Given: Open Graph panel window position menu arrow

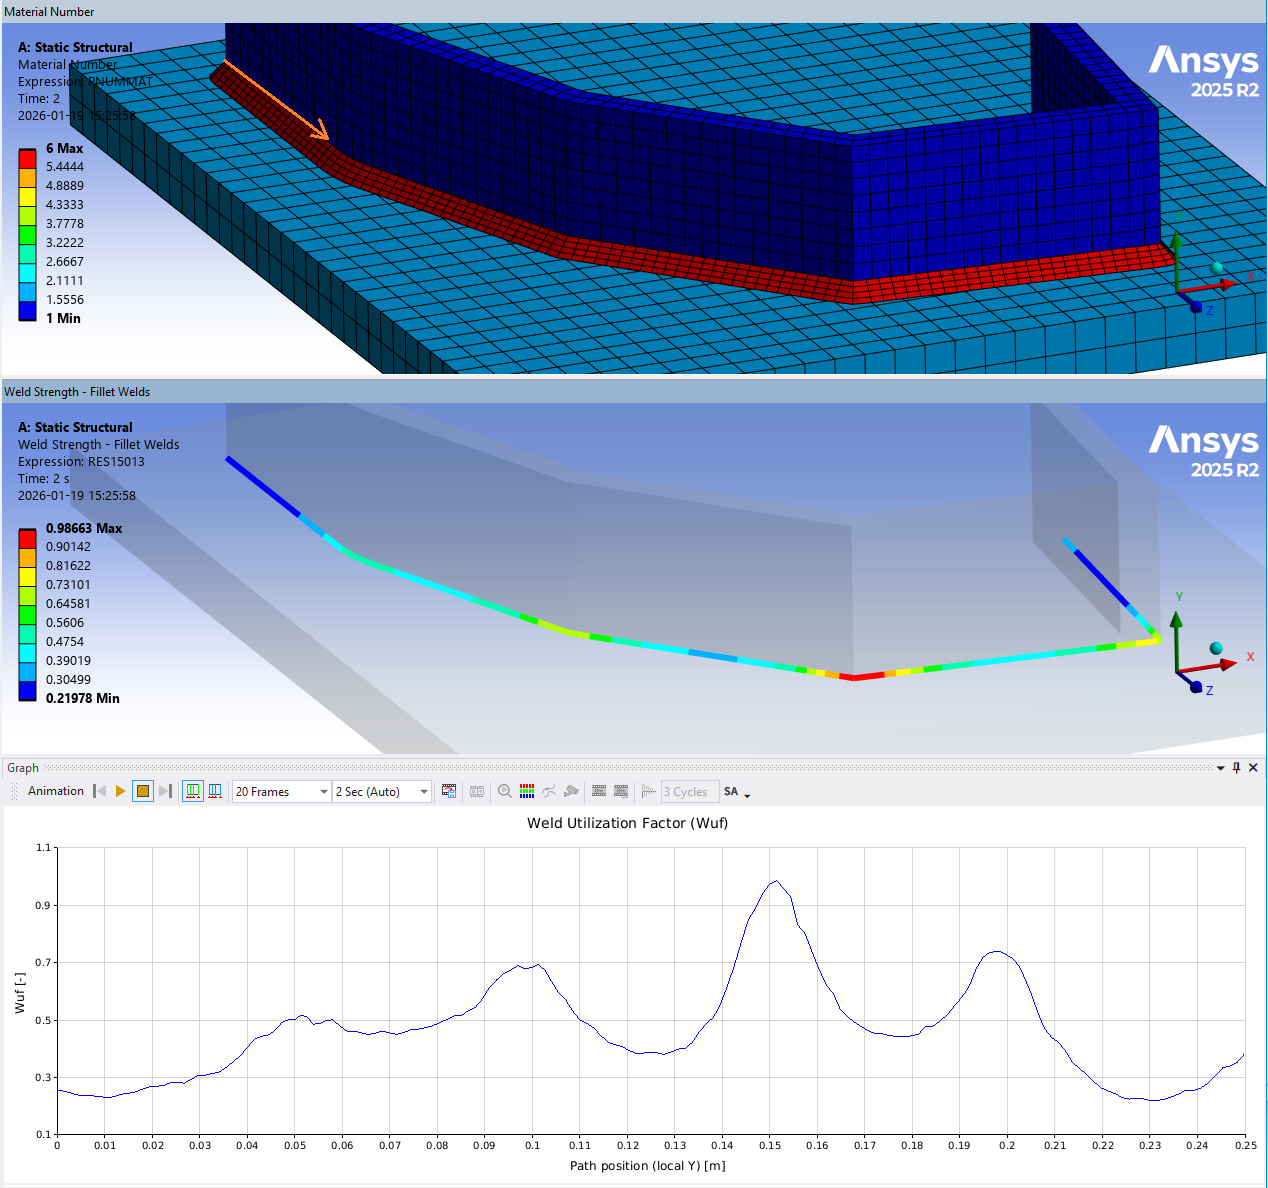Looking at the screenshot, I should [1220, 768].
